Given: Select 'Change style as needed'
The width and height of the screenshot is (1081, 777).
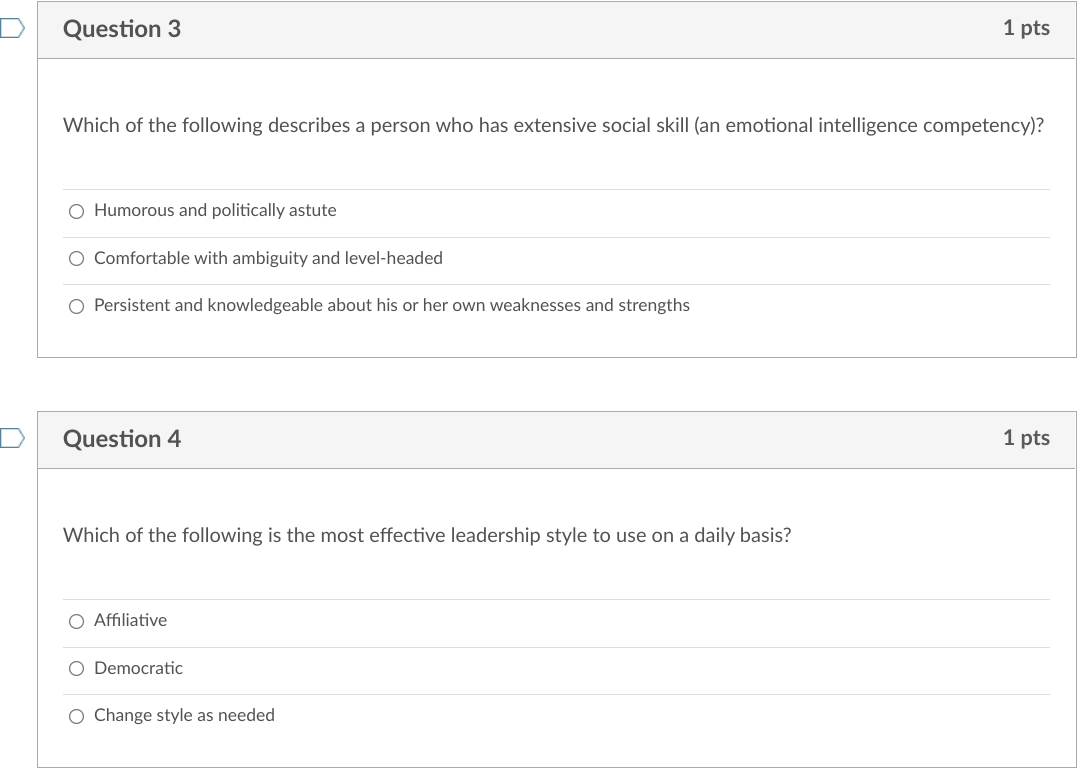Looking at the screenshot, I should click(76, 716).
